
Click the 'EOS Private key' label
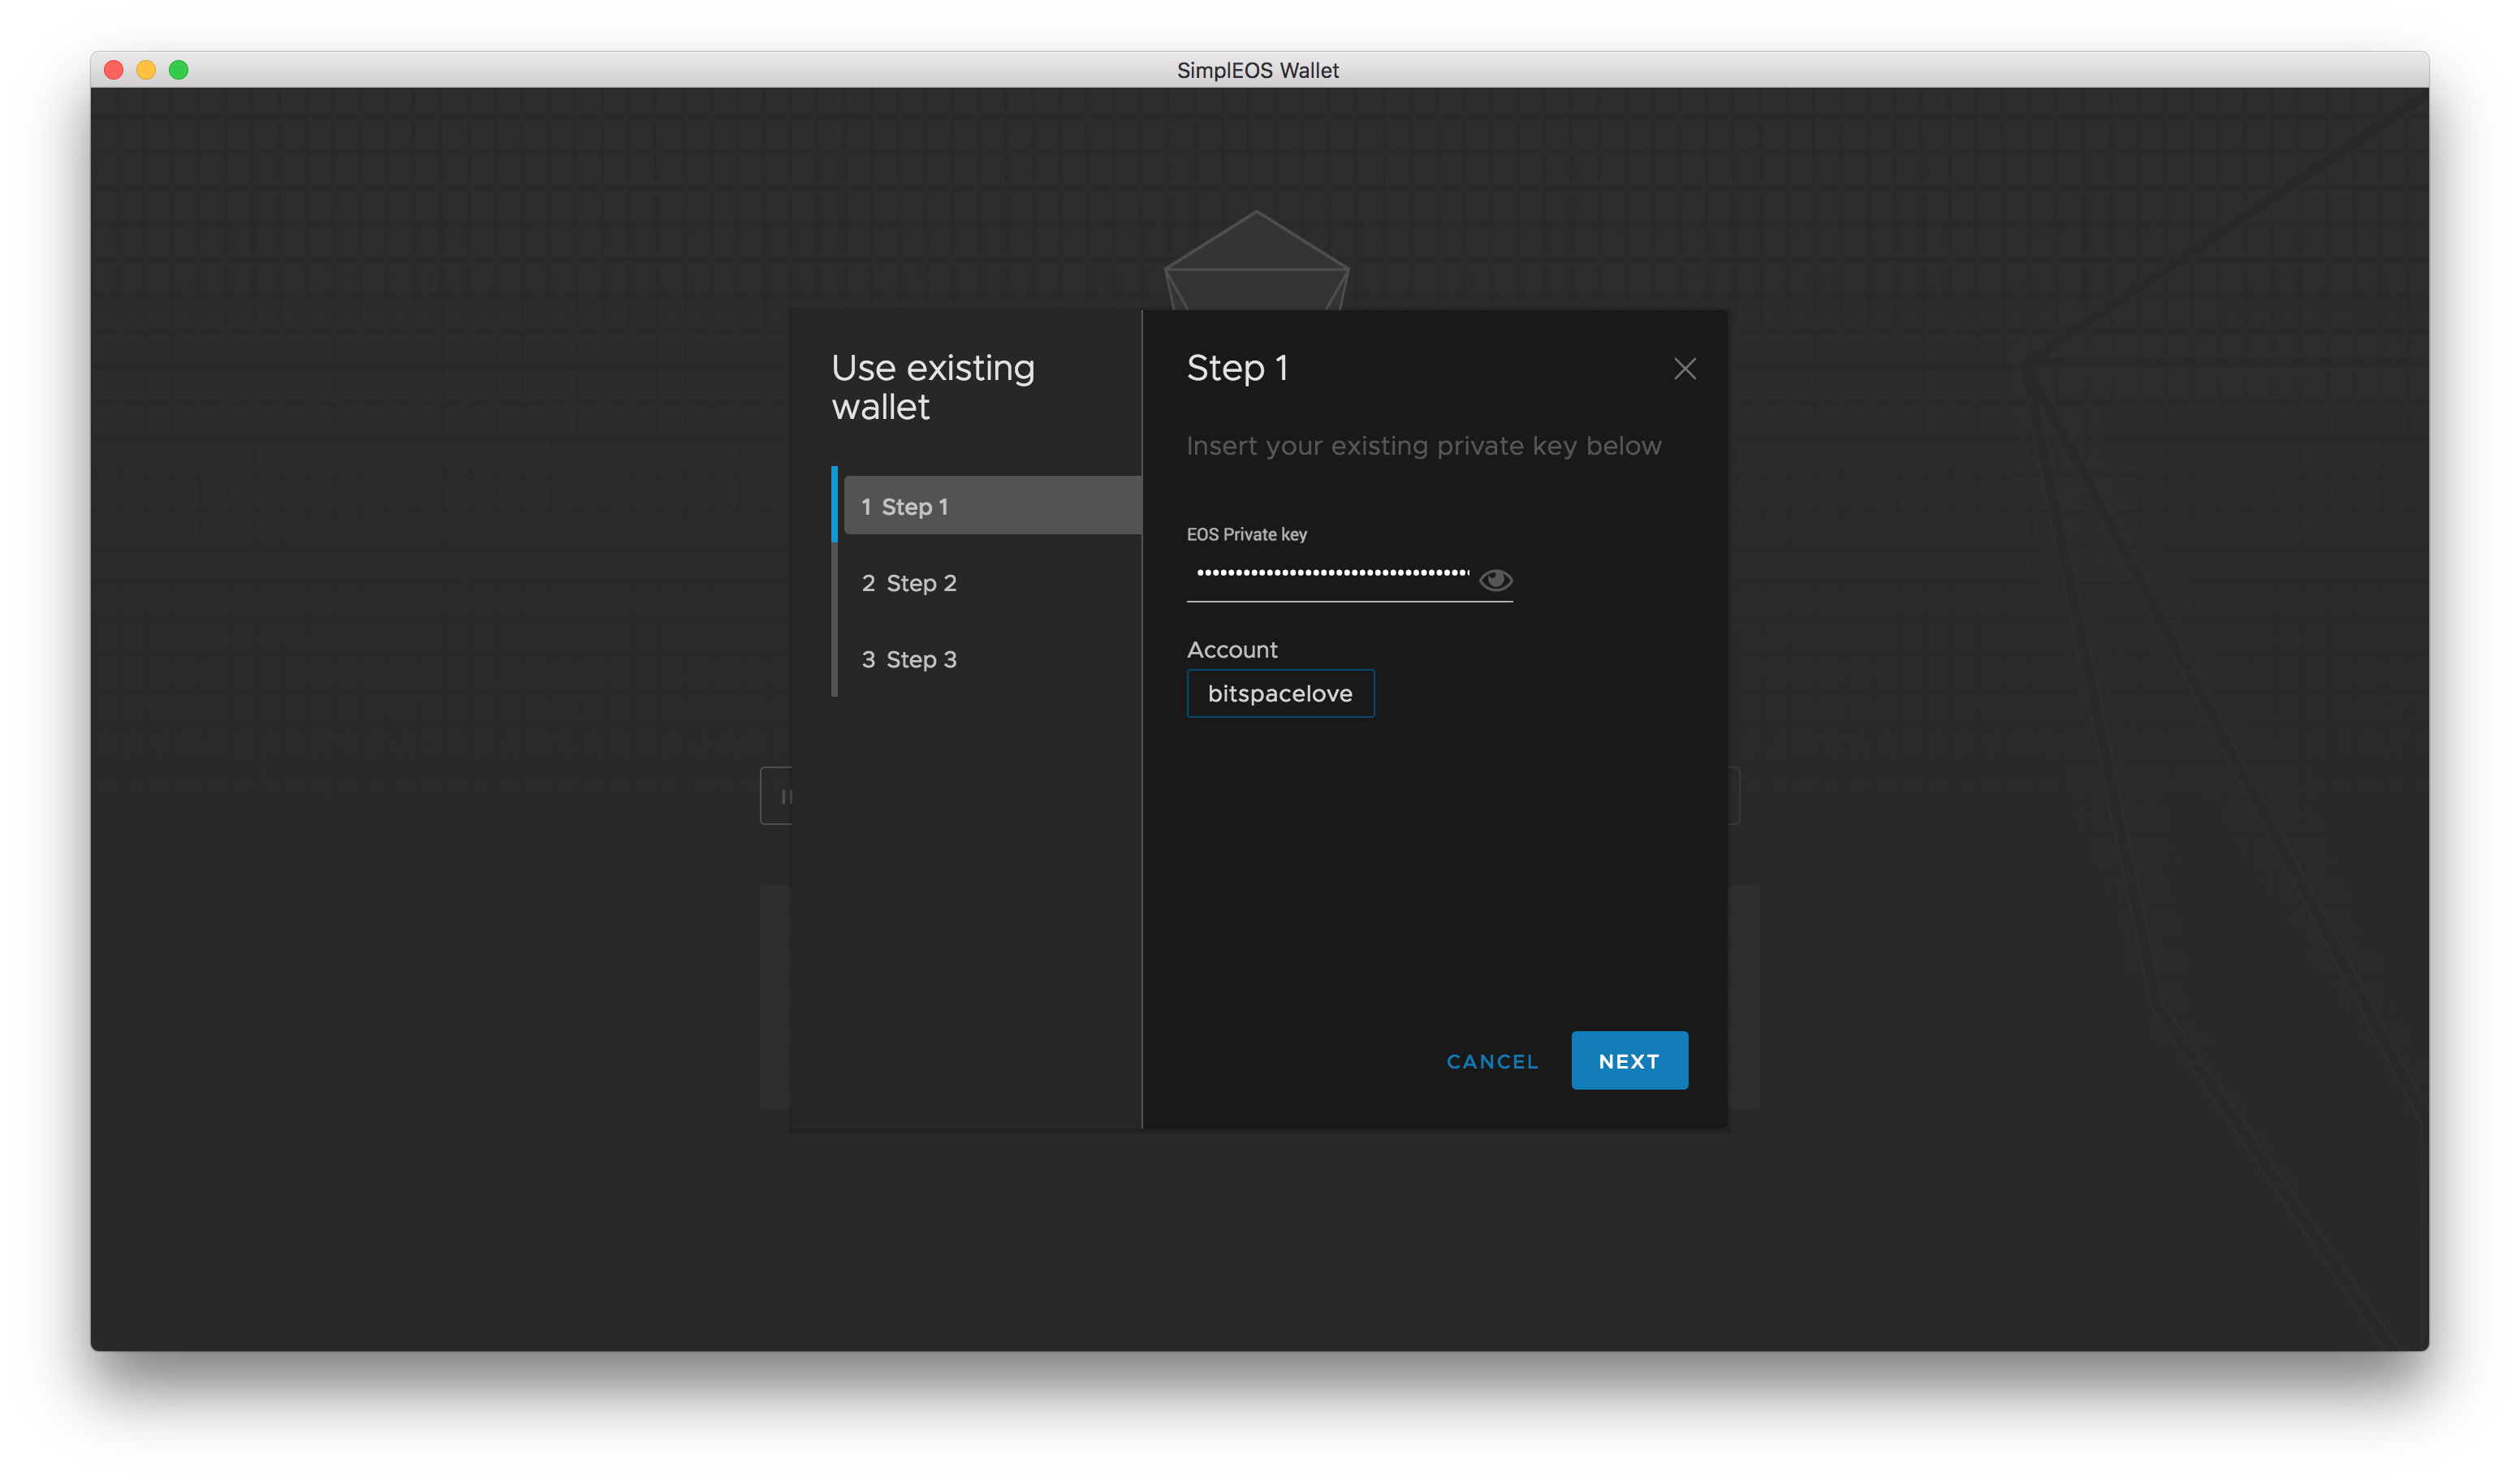1246,534
